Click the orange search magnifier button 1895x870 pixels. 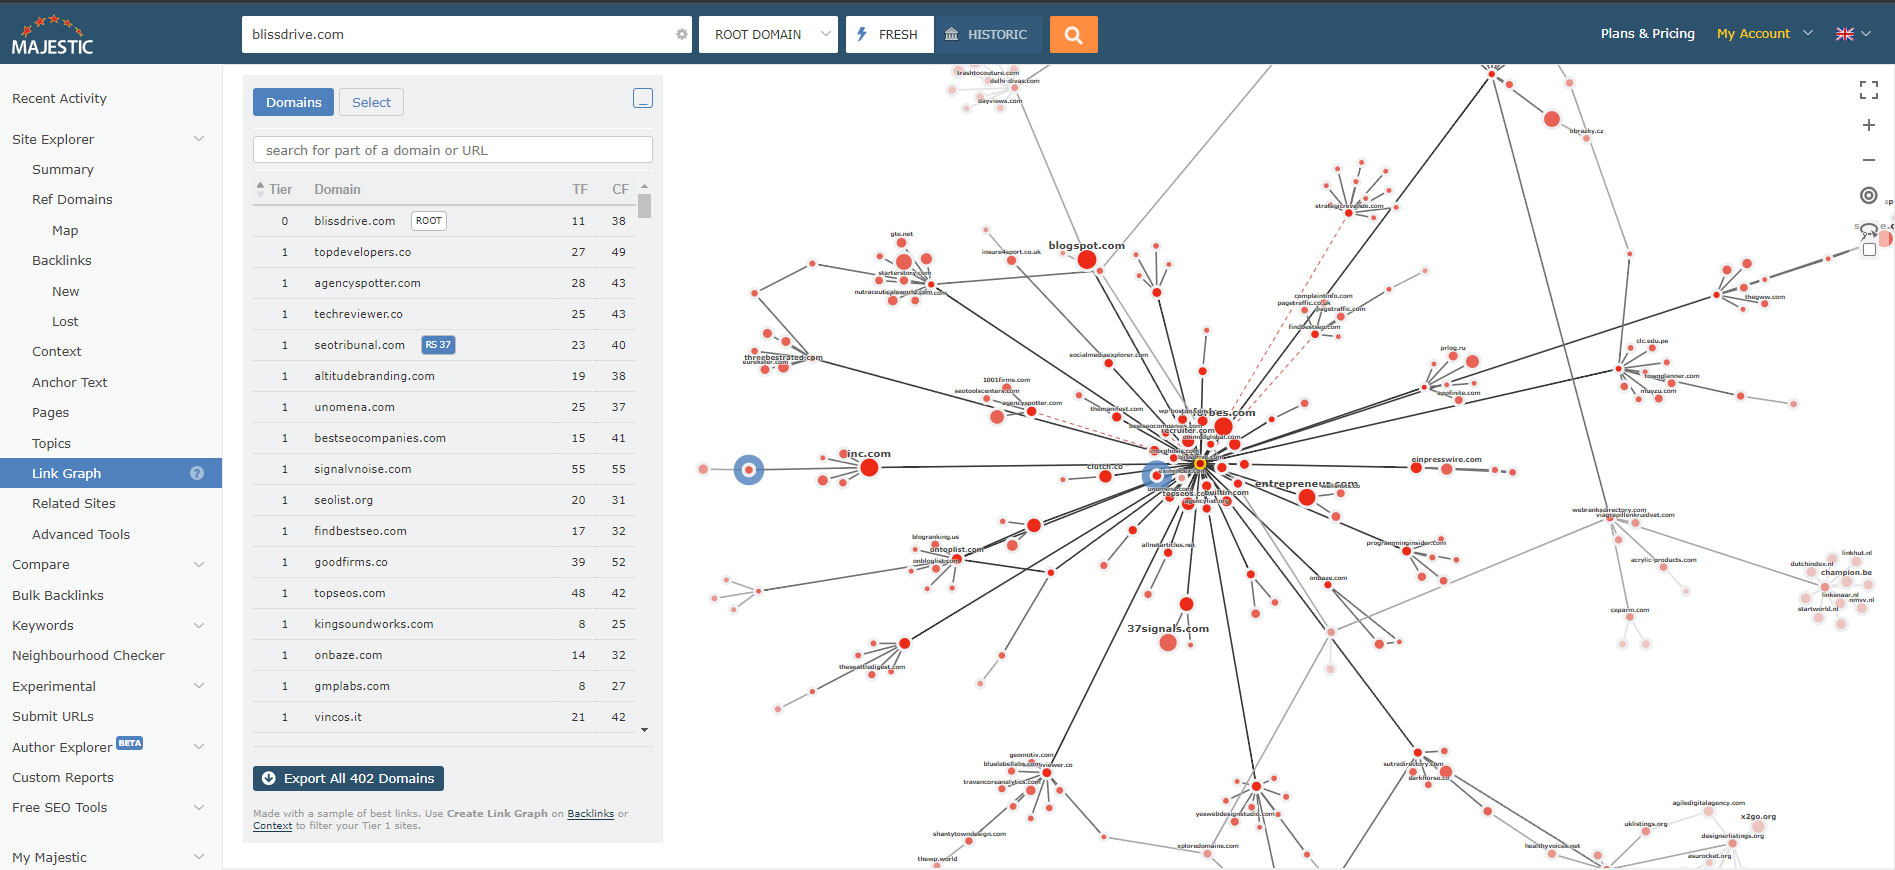(x=1073, y=34)
